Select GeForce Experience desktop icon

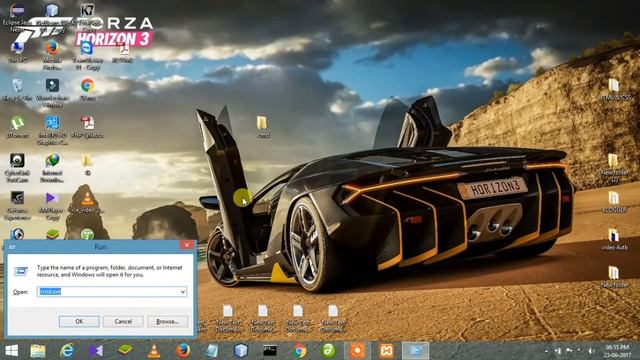[x=17, y=205]
